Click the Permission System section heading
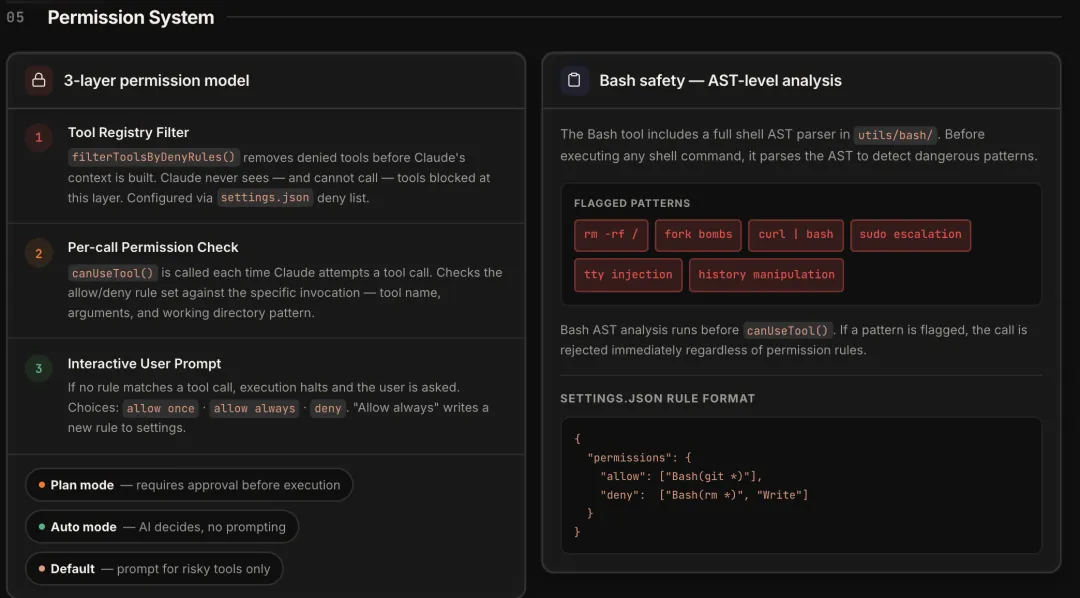This screenshot has height=598, width=1080. [131, 17]
